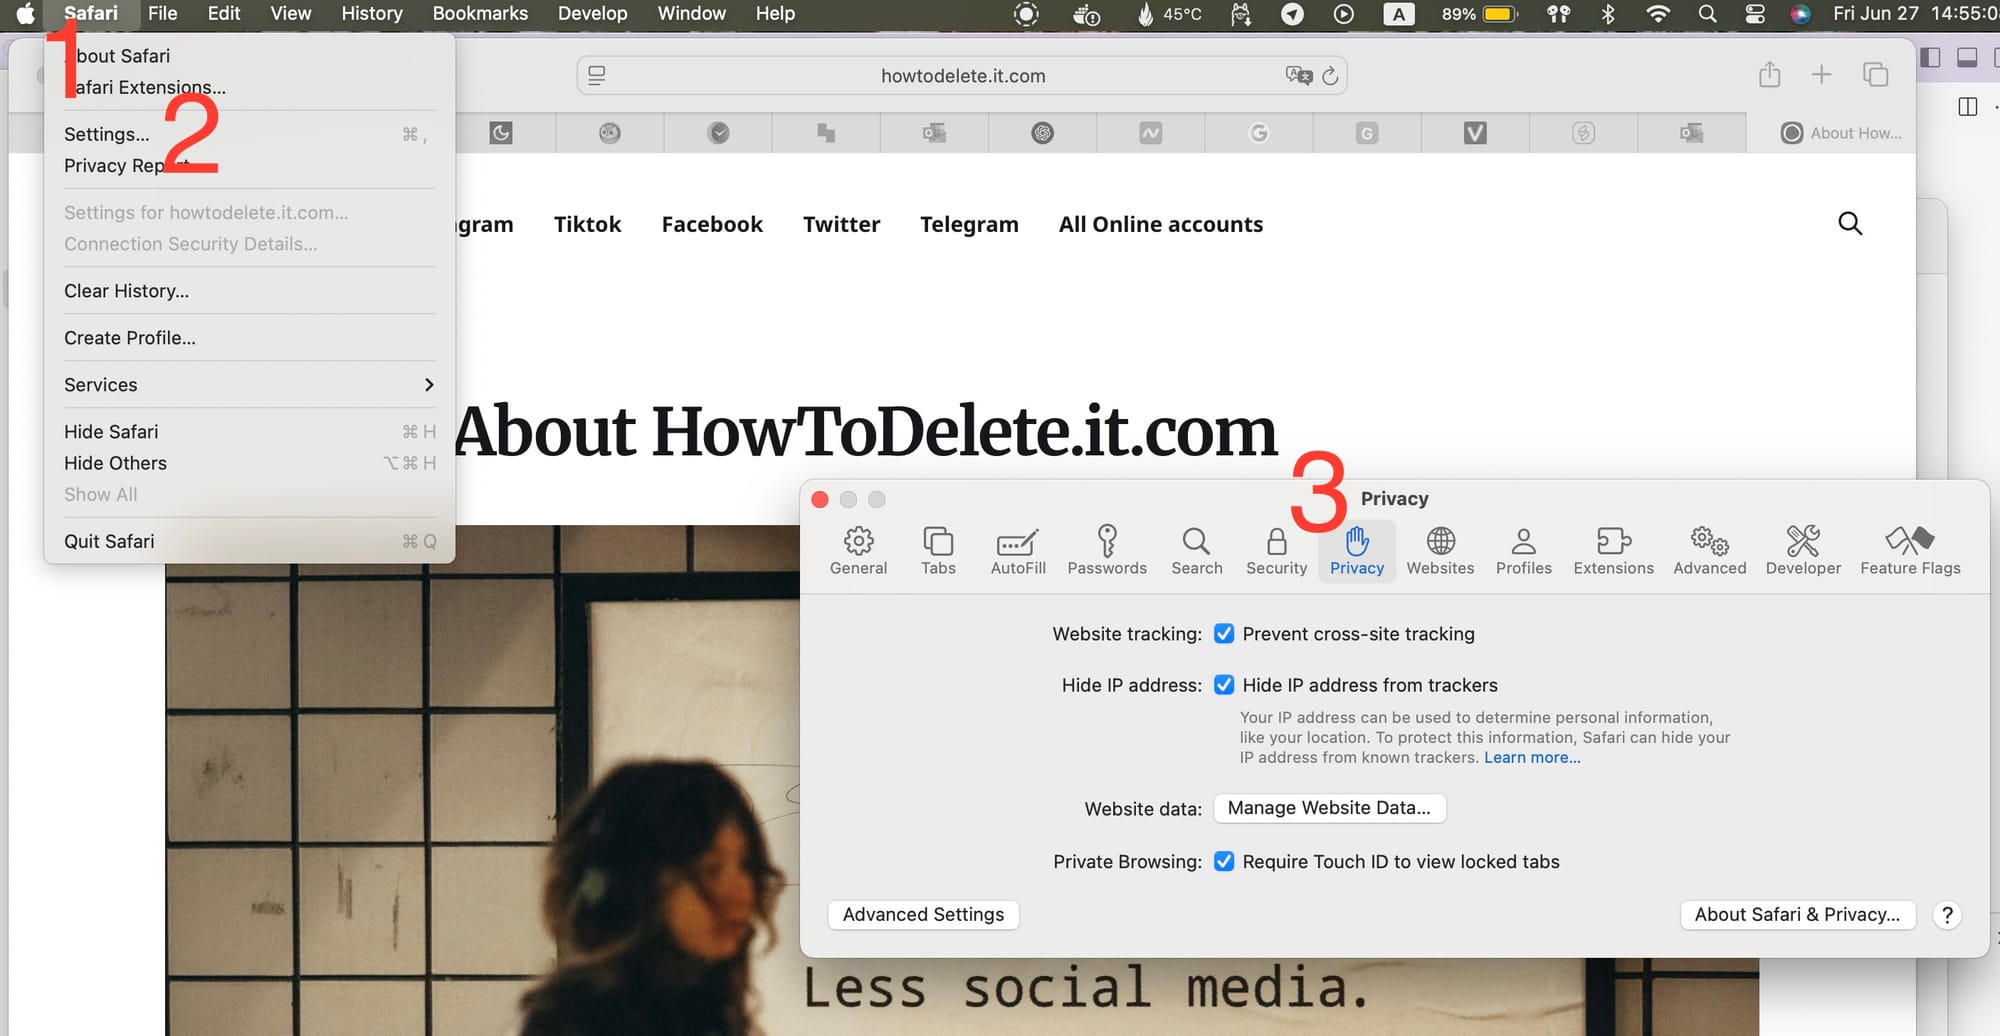Click the Advanced Settings button
The height and width of the screenshot is (1036, 2000).
(923, 914)
